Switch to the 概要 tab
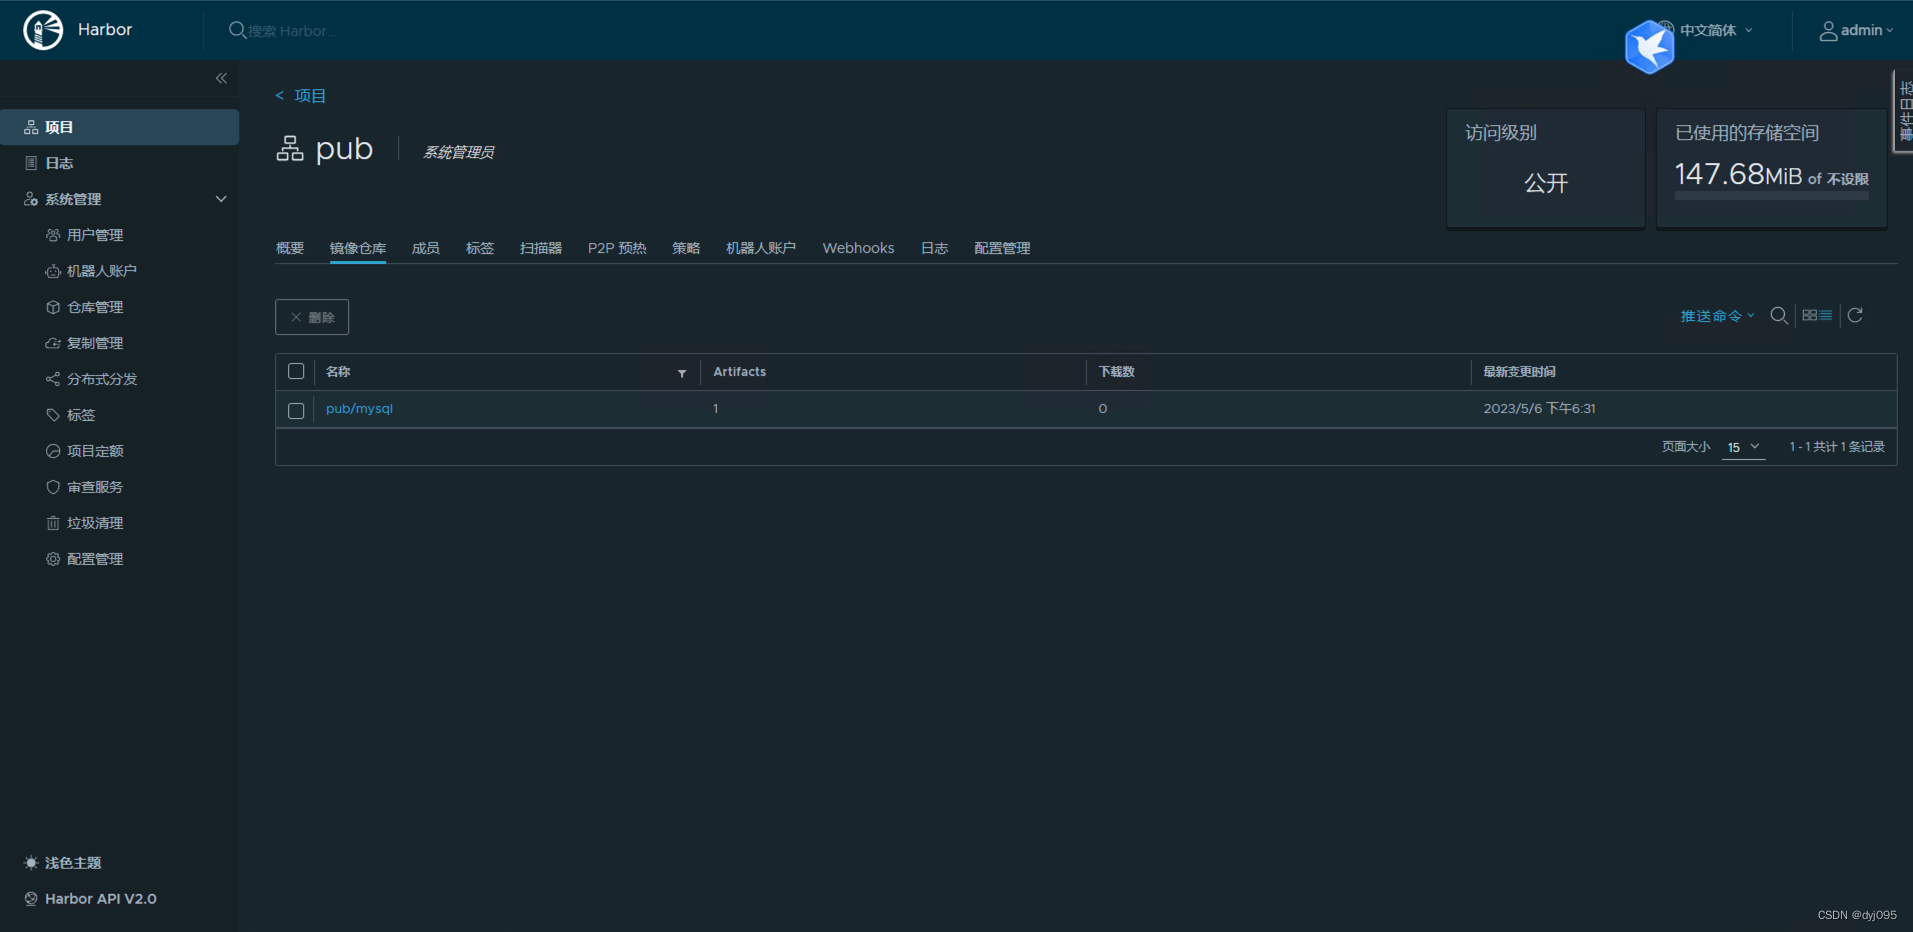 (290, 248)
